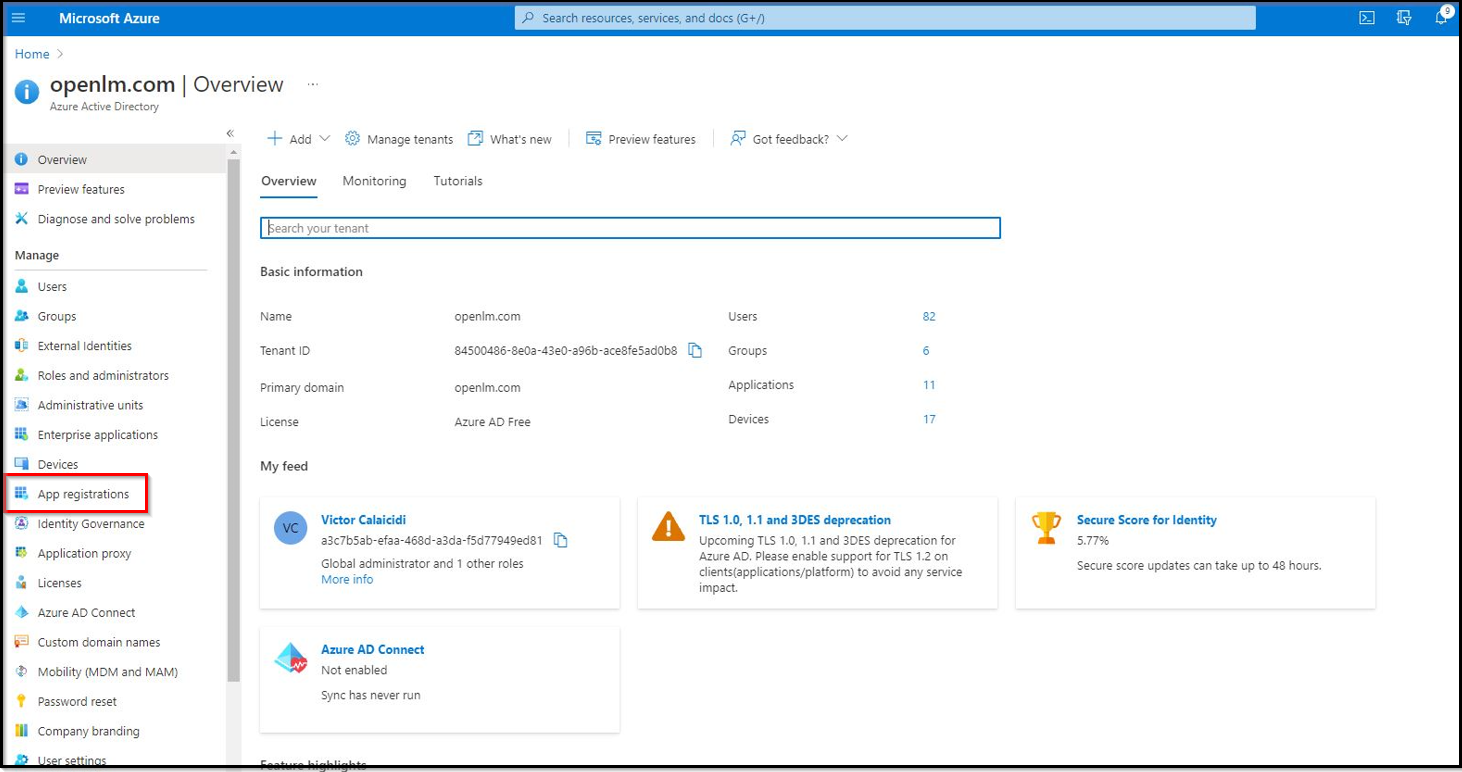Open the notifications bell icon
1462x772 pixels.
[x=1441, y=18]
